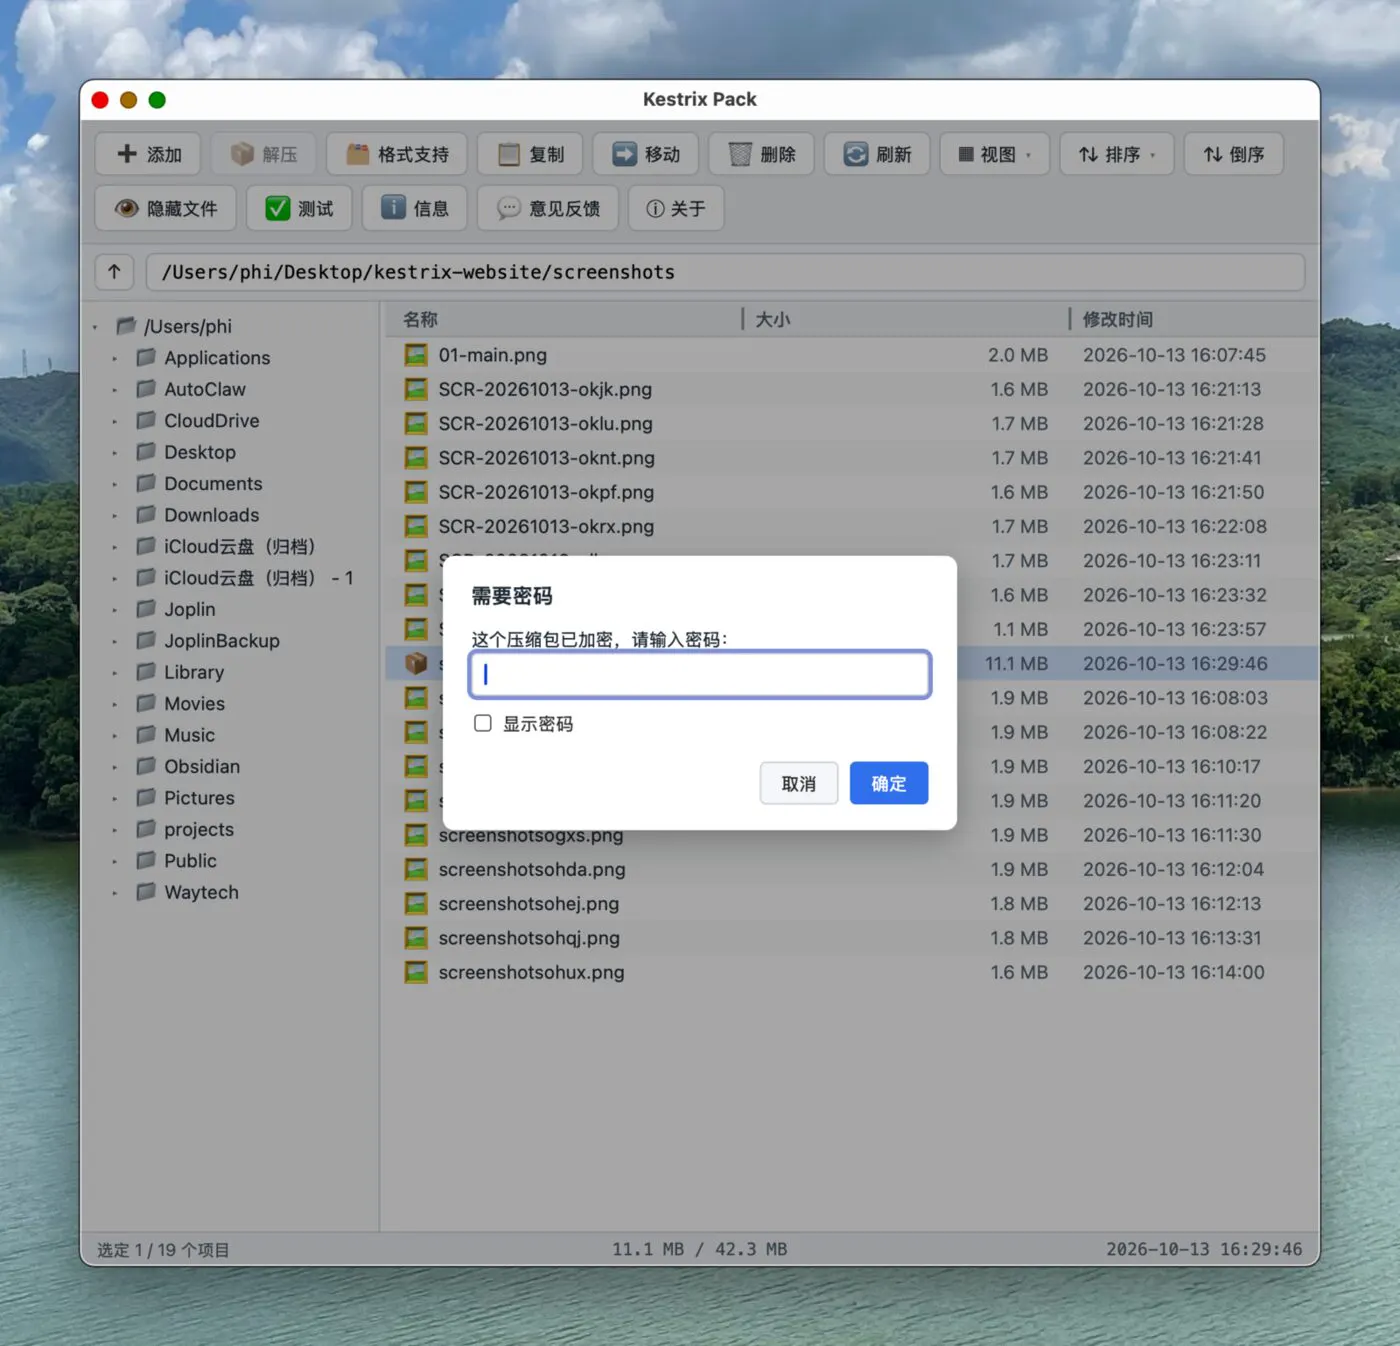Viewport: 1400px width, 1346px height.
Task: Focus the archive password input field
Action: (700, 674)
